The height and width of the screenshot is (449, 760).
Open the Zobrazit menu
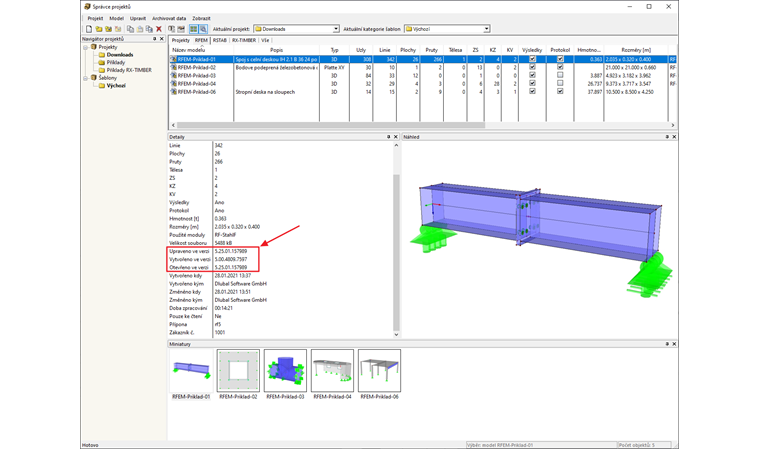[201, 18]
